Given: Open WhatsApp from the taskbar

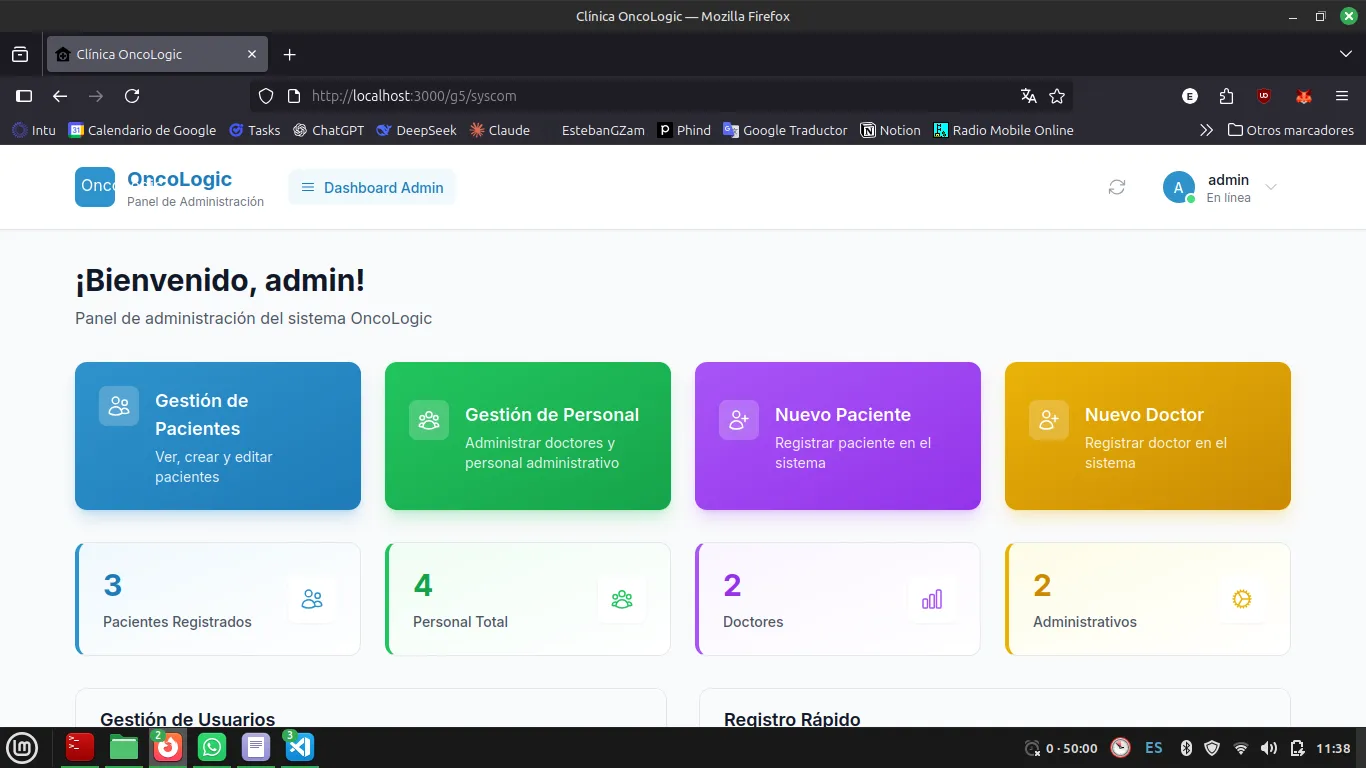Looking at the screenshot, I should 212,747.
